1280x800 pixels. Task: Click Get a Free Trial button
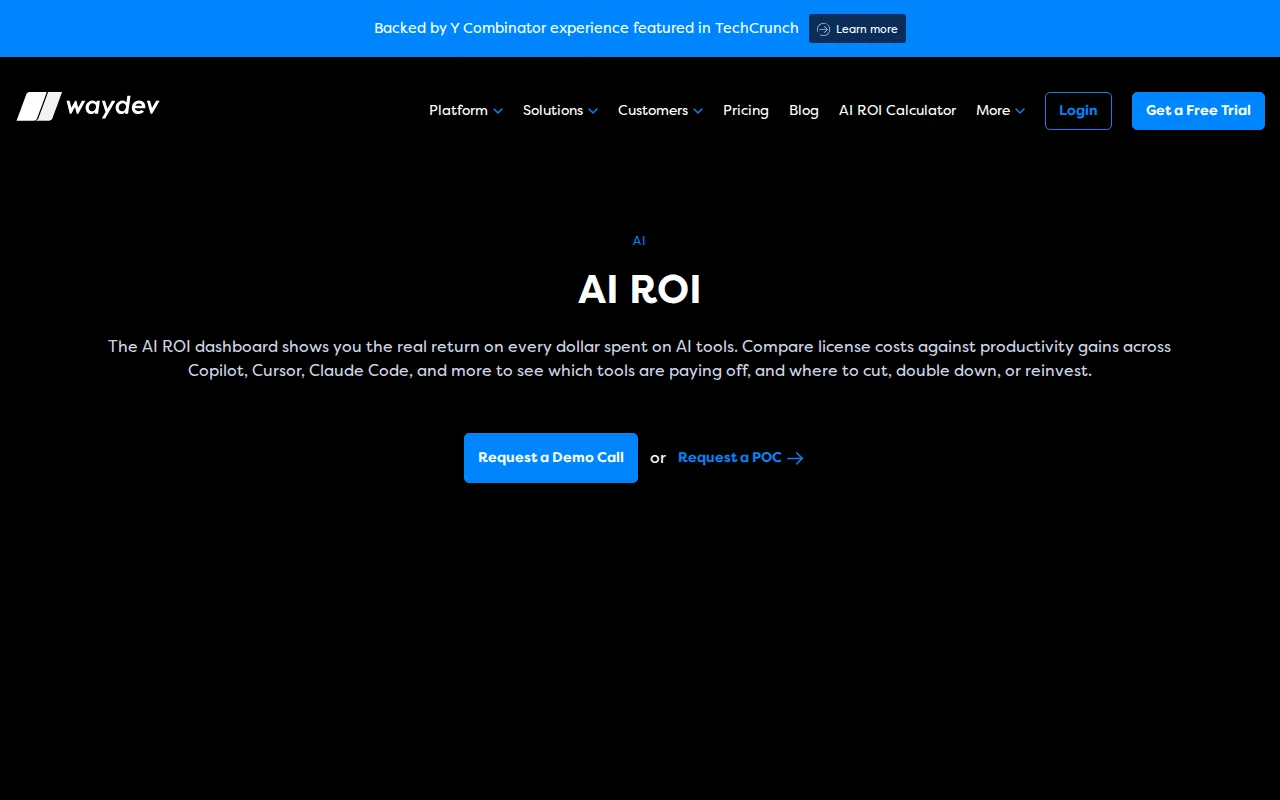click(1198, 111)
